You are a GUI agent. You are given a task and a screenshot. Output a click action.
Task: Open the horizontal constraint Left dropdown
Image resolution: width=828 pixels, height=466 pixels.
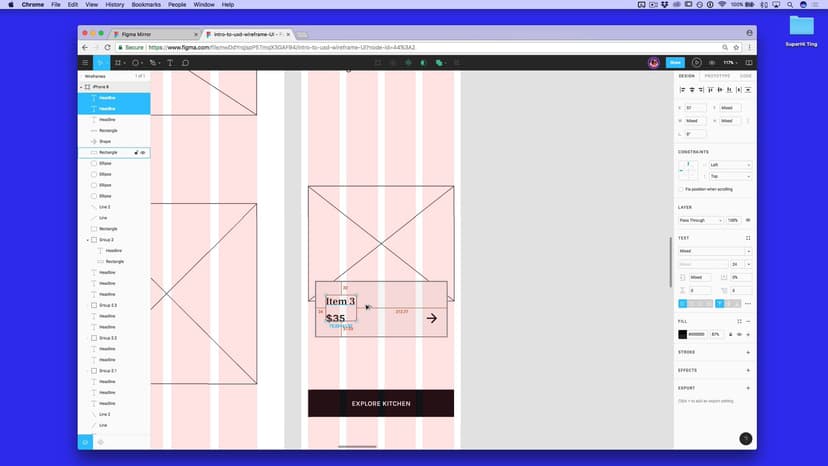[x=729, y=164]
